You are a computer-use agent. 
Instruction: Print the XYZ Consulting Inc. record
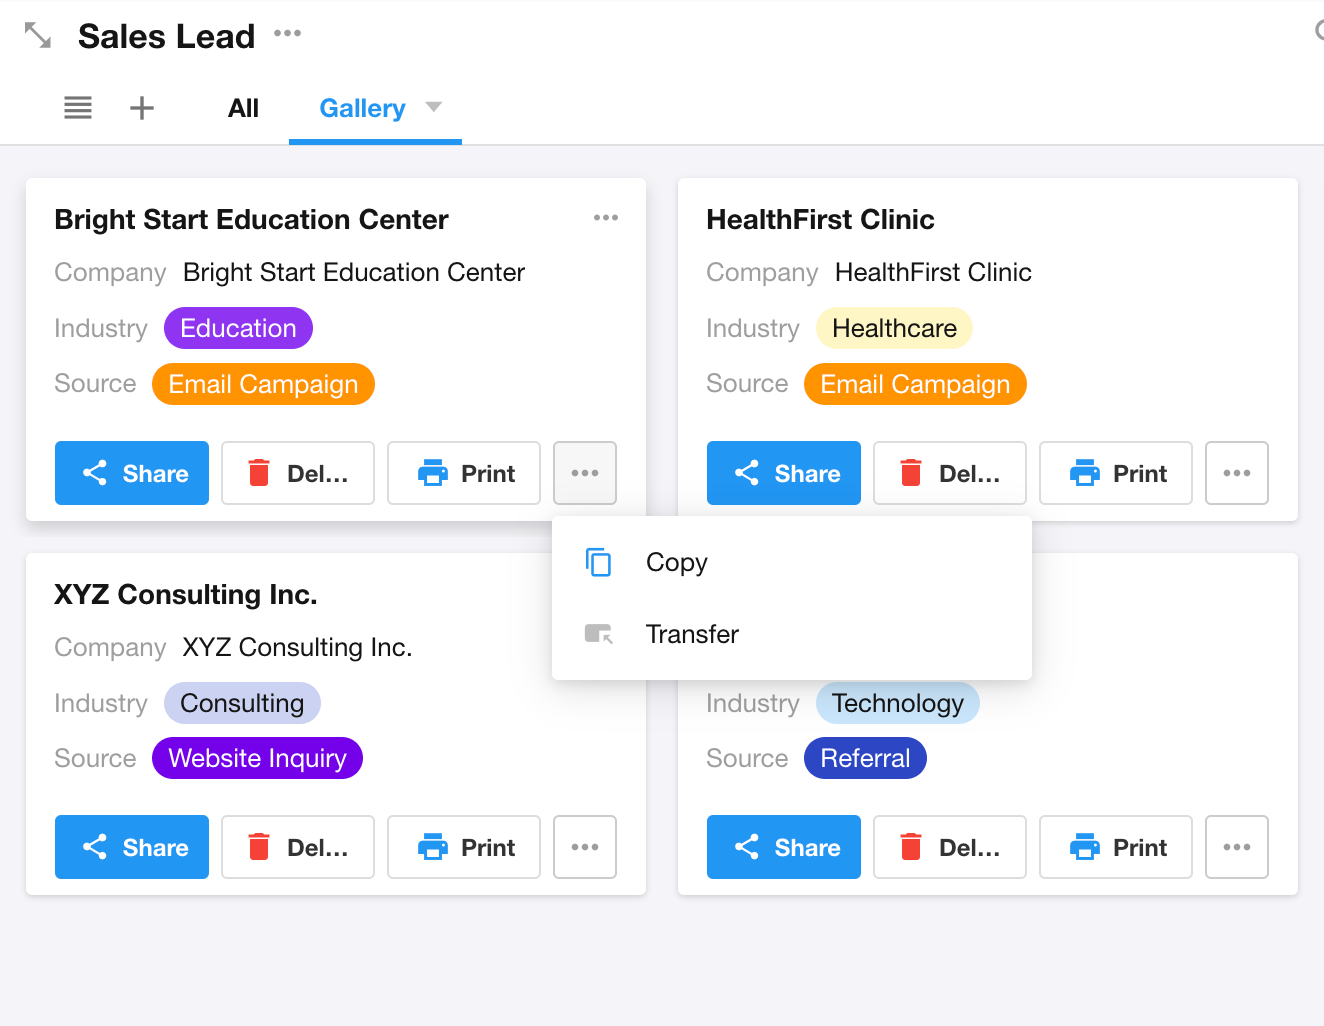click(464, 847)
